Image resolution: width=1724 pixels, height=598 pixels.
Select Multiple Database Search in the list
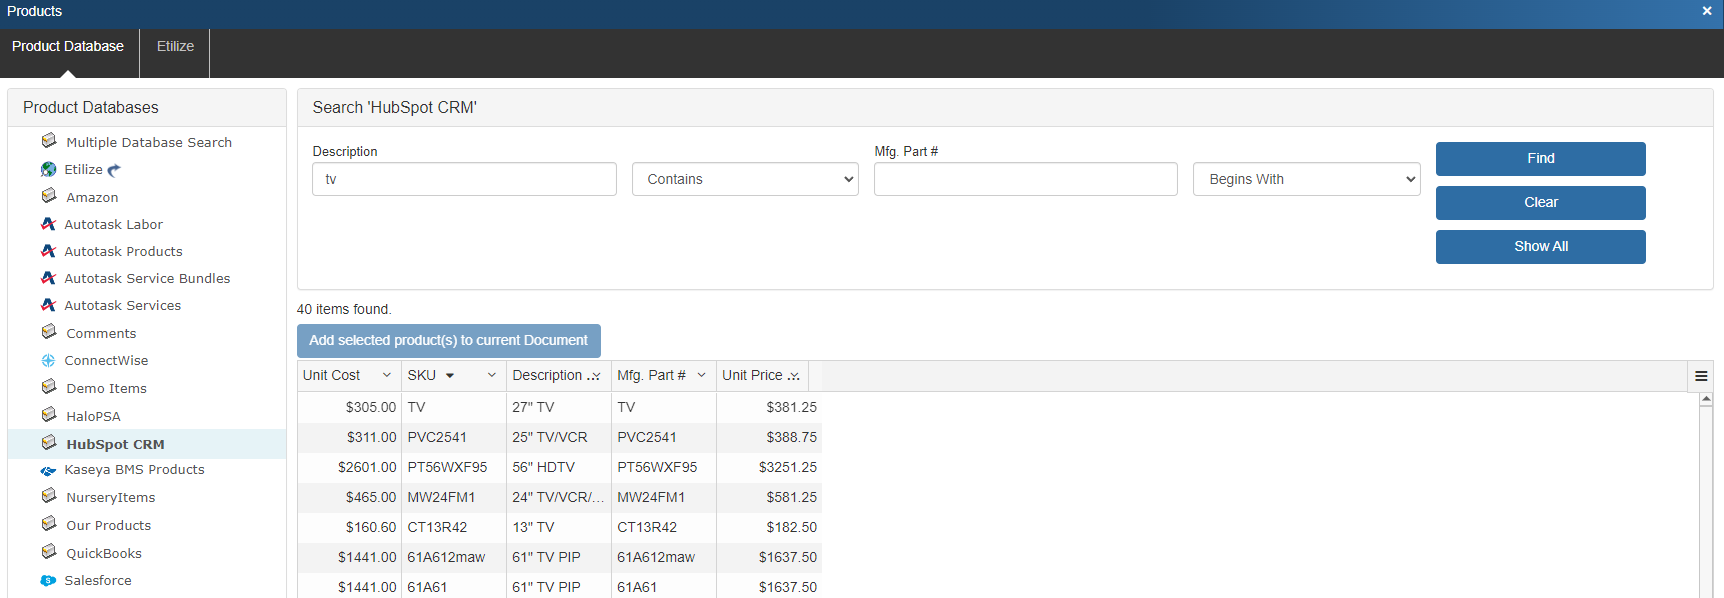(149, 142)
